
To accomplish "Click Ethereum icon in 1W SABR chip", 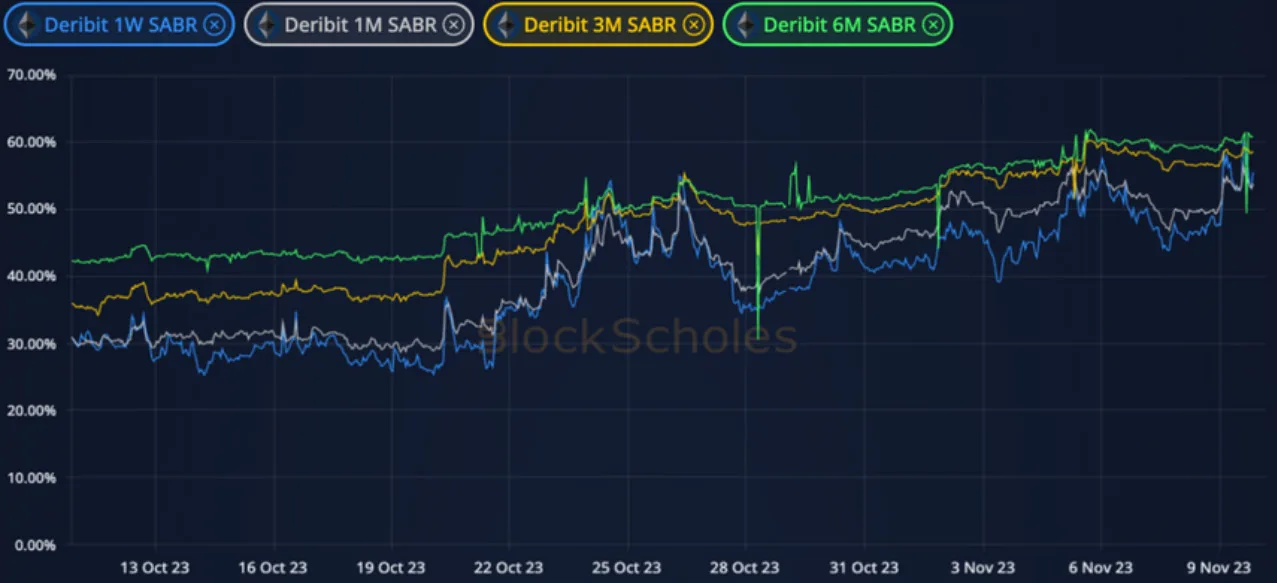I will click(x=26, y=25).
